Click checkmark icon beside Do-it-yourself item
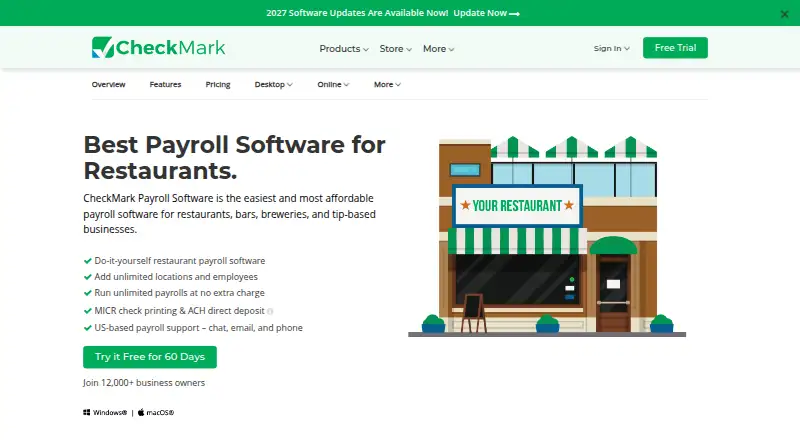800x440 pixels. coord(87,261)
